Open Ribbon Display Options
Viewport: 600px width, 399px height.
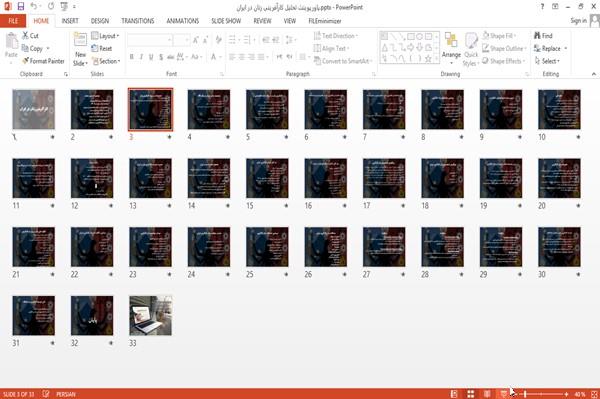(x=555, y=7)
